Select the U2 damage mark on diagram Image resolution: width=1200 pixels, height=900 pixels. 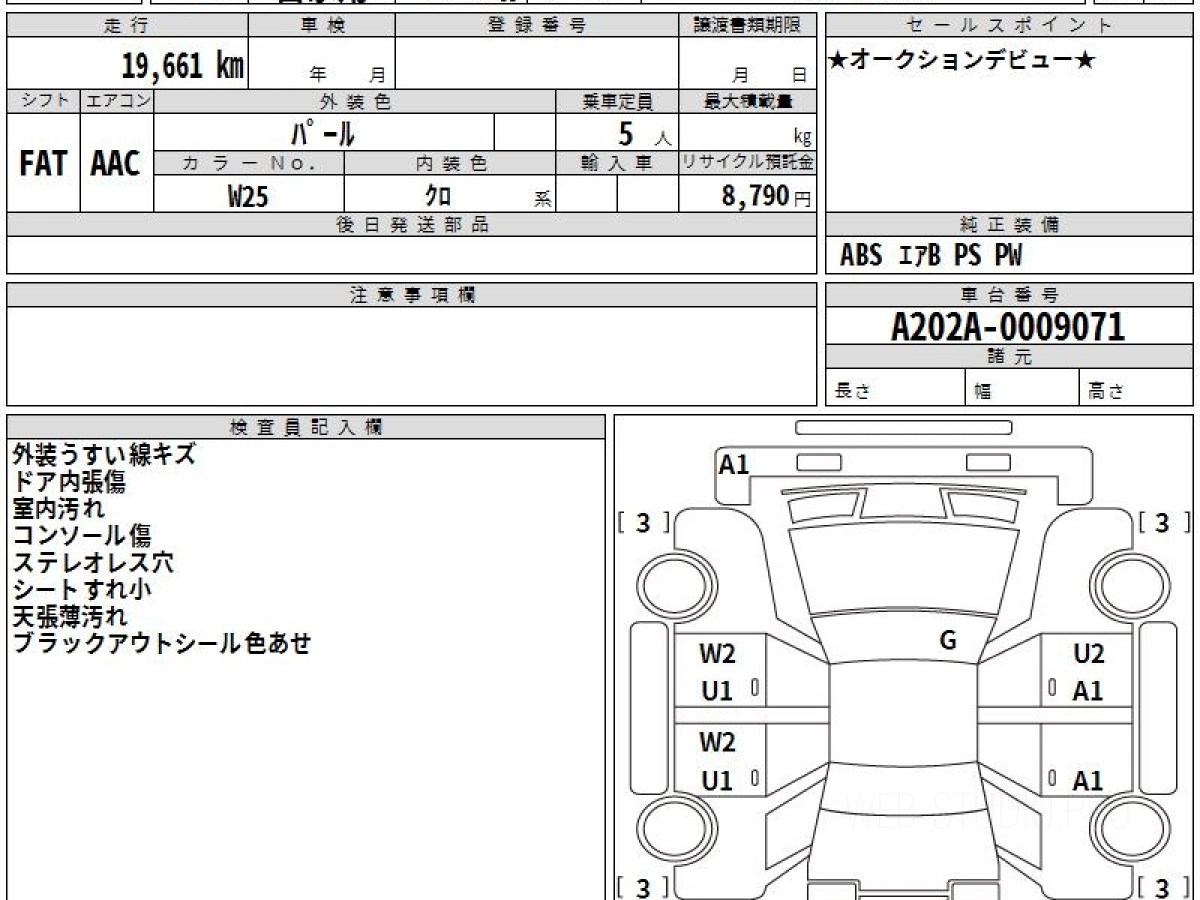coord(1088,654)
